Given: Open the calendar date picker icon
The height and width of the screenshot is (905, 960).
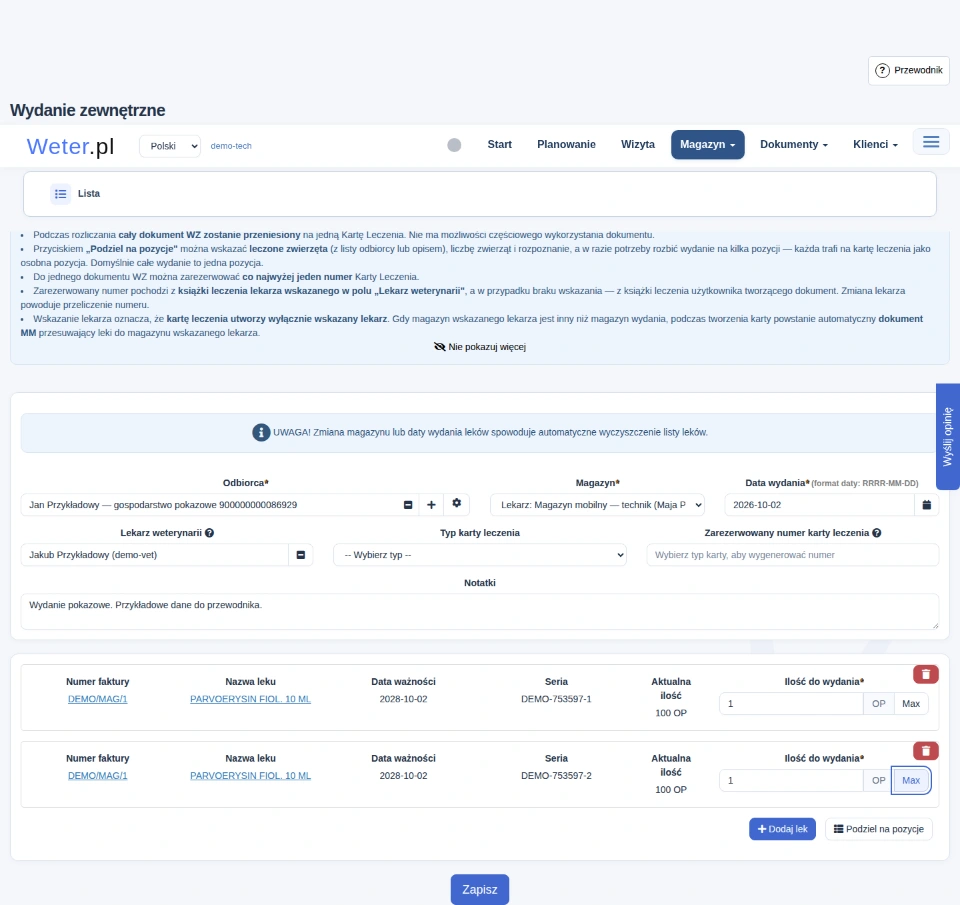Looking at the screenshot, I should tap(927, 505).
